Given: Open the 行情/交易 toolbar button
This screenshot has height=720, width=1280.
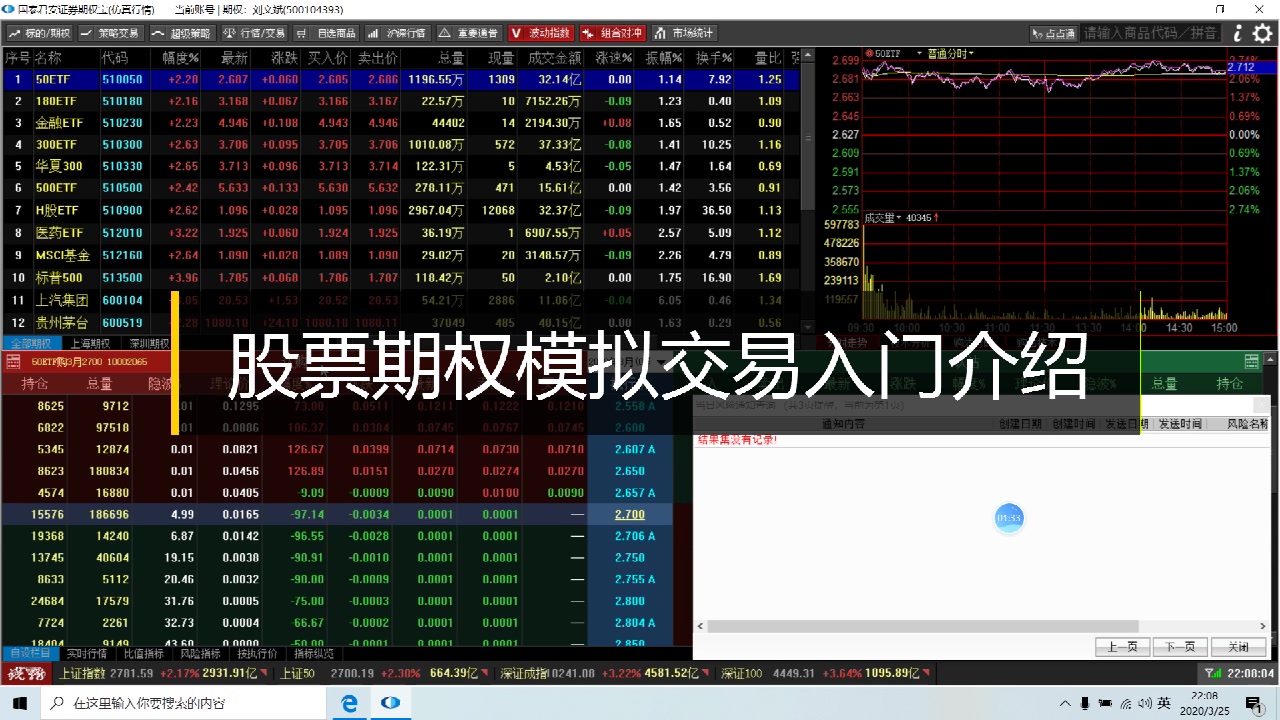Looking at the screenshot, I should pyautogui.click(x=254, y=33).
